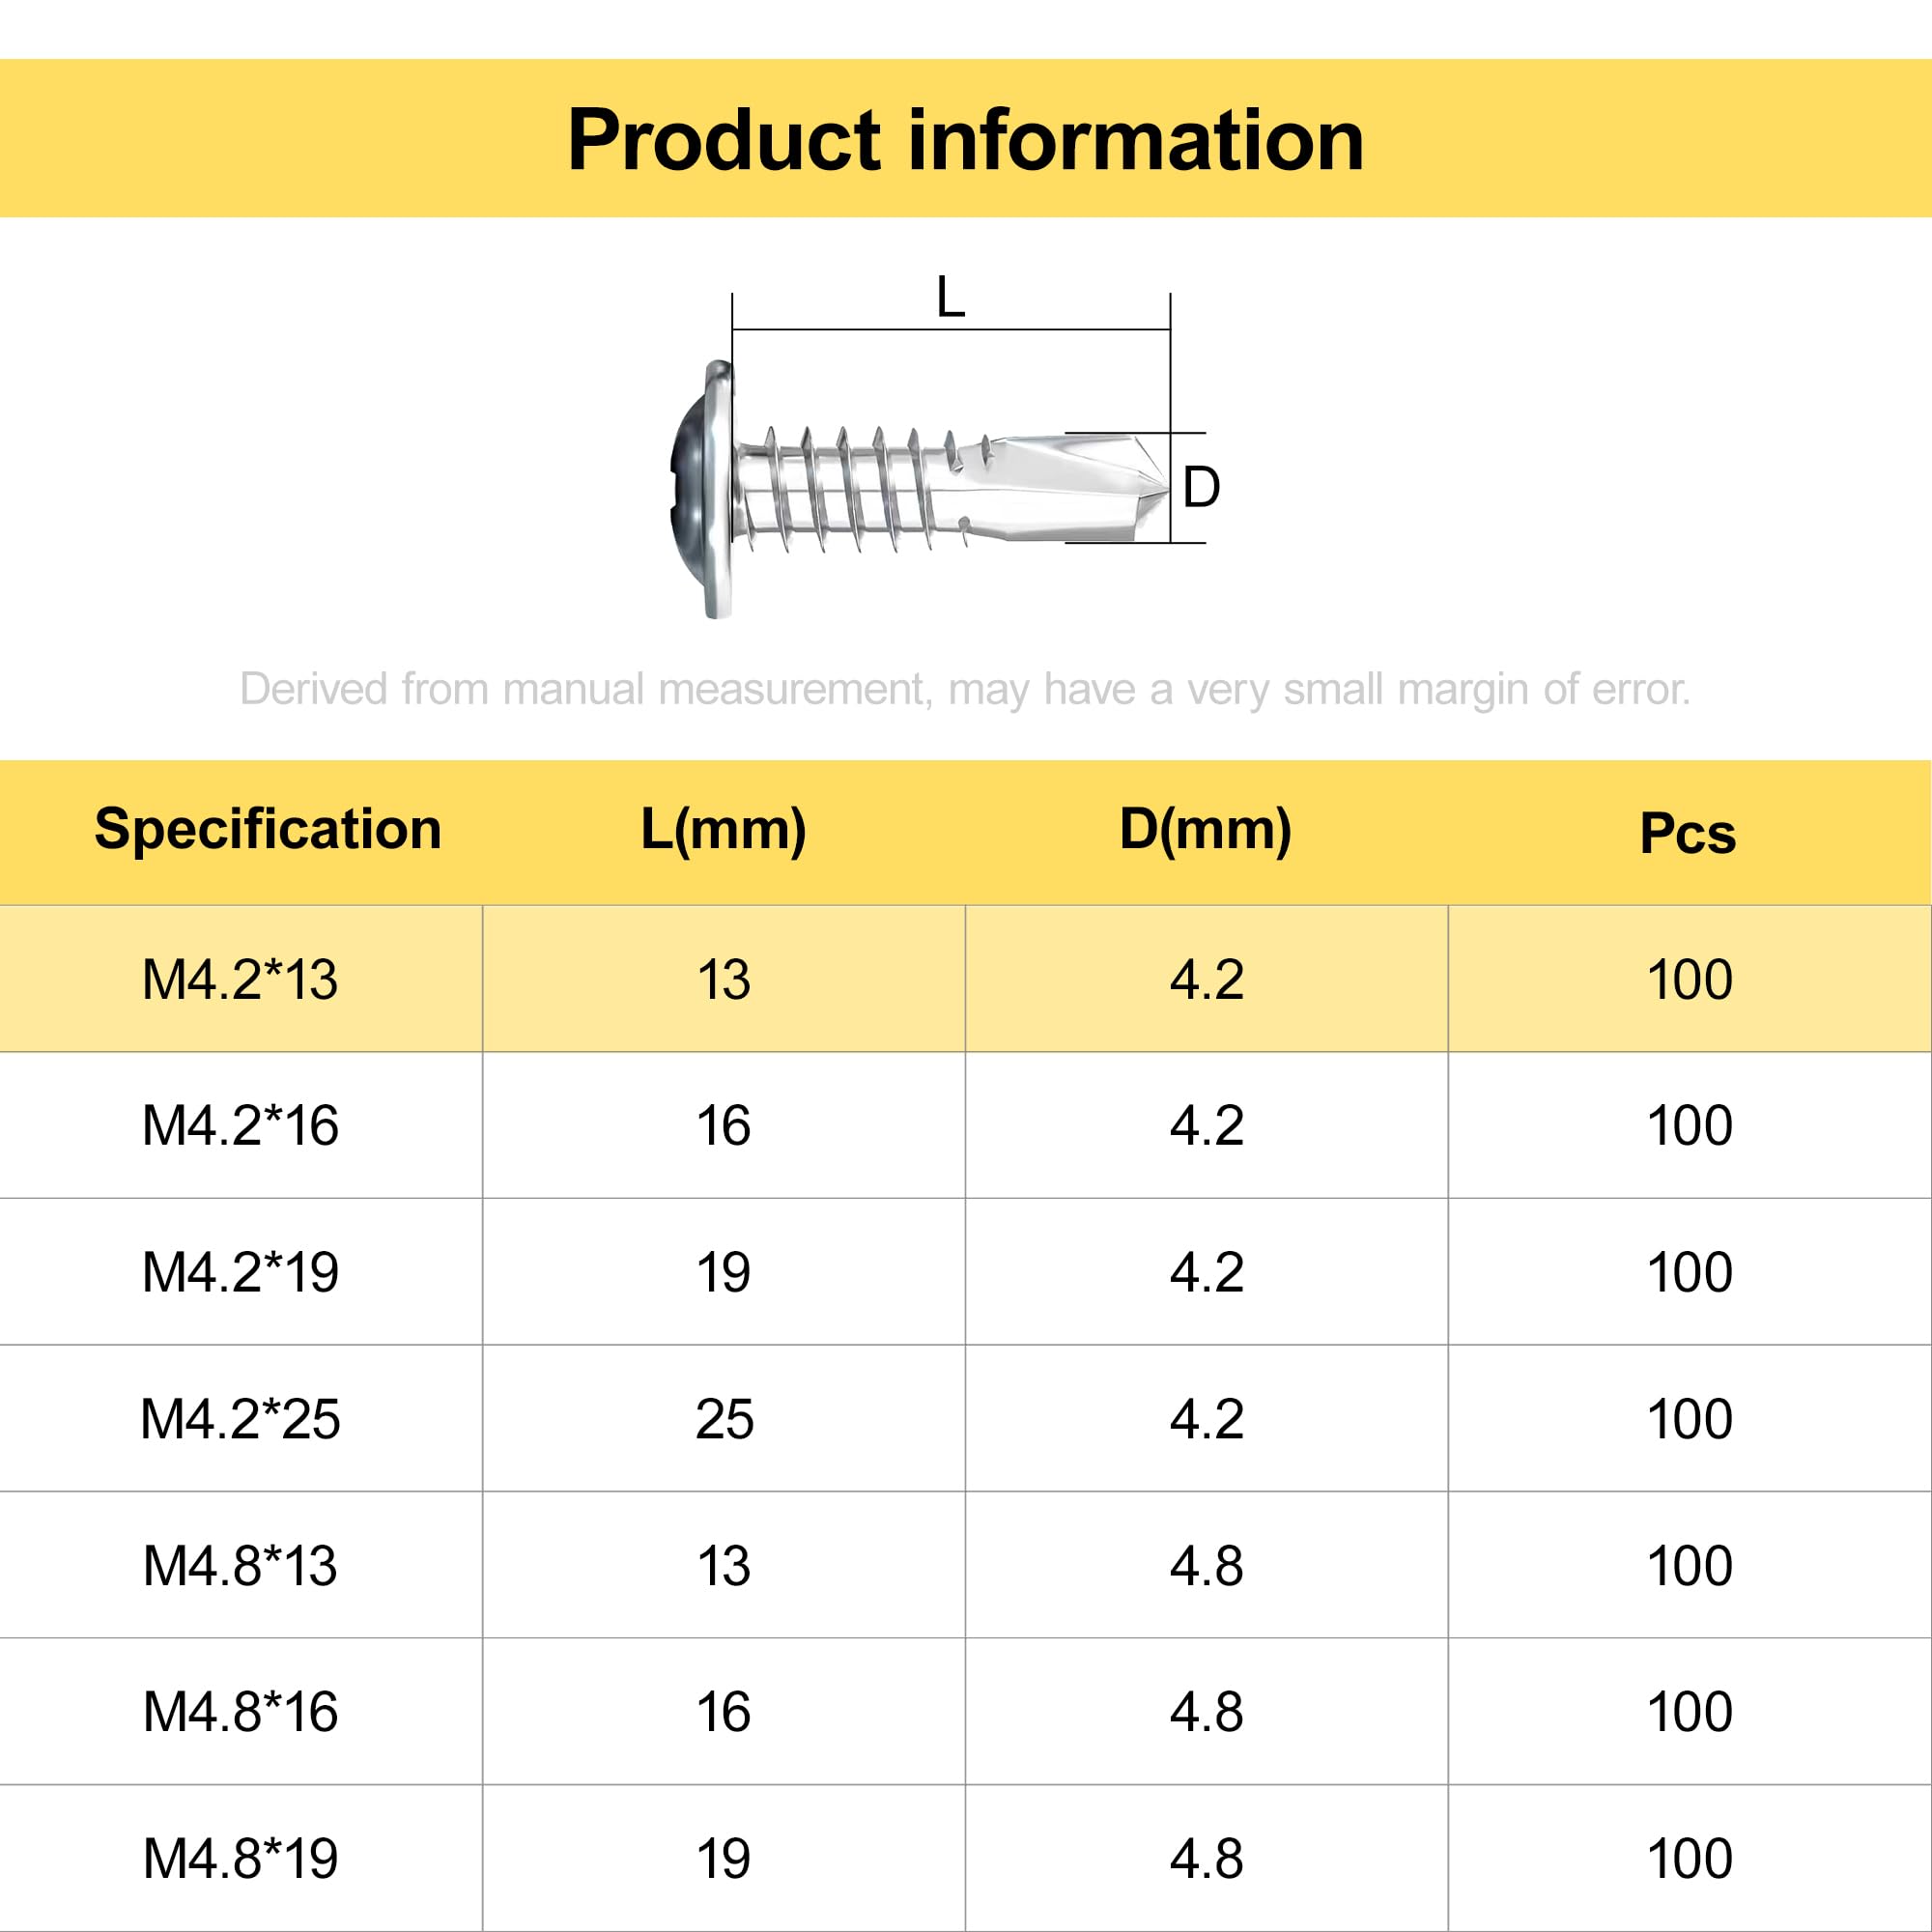Click the length value 25 cell
The width and height of the screenshot is (1932, 1932).
coord(724,1418)
